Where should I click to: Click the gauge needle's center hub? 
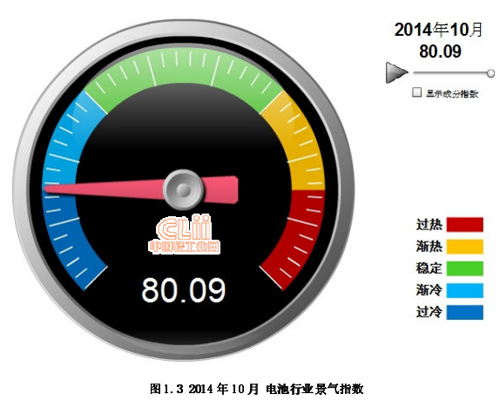pyautogui.click(x=183, y=190)
